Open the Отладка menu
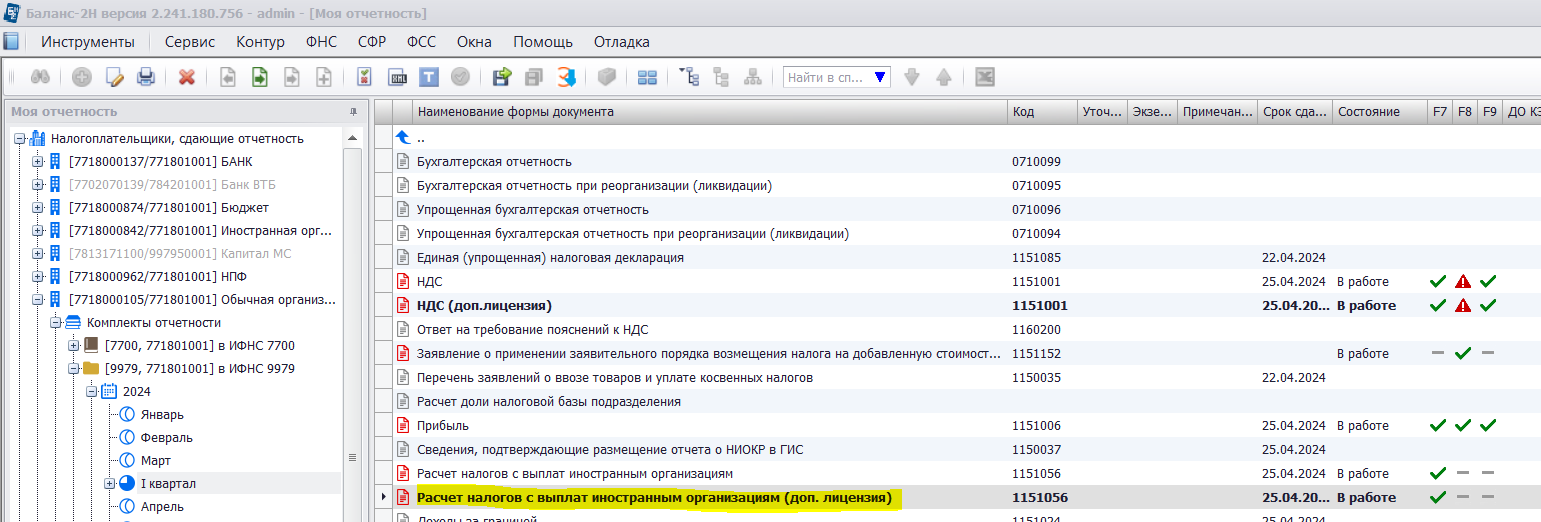 622,41
